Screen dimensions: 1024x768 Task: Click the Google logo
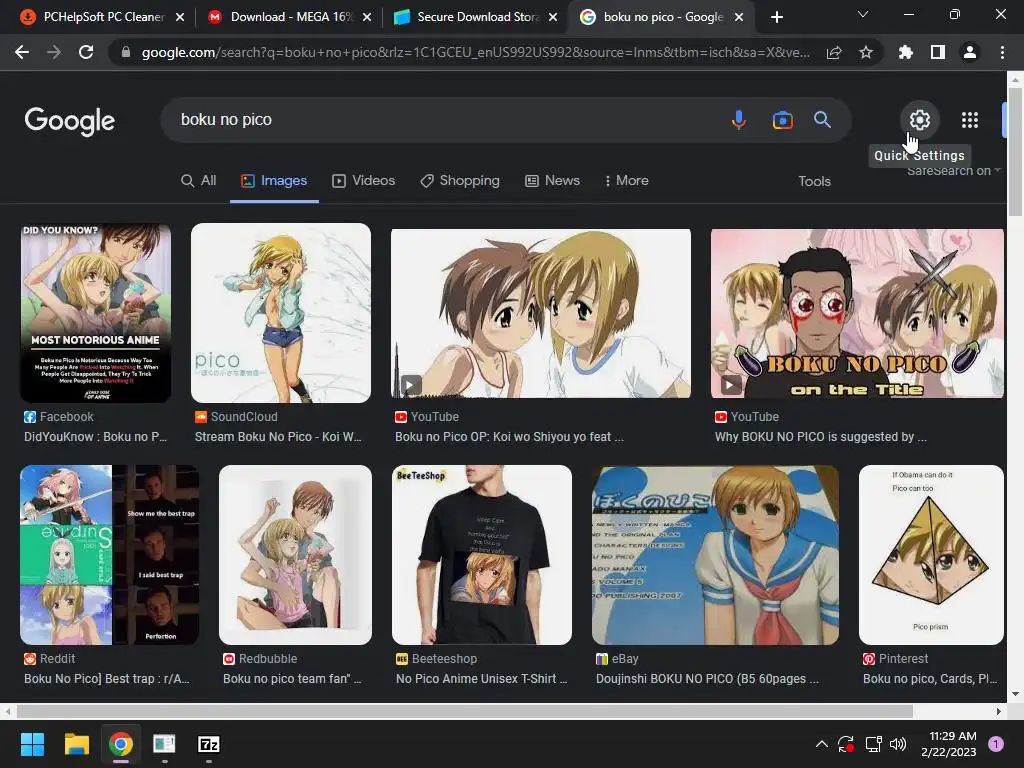70,121
